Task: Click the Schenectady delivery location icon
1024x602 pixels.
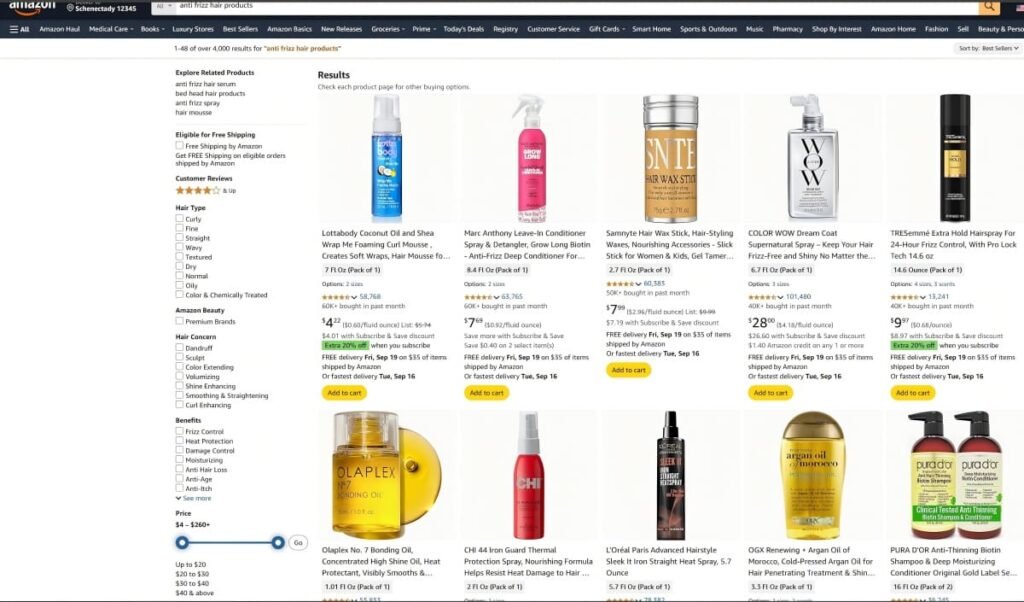Action: [x=71, y=8]
